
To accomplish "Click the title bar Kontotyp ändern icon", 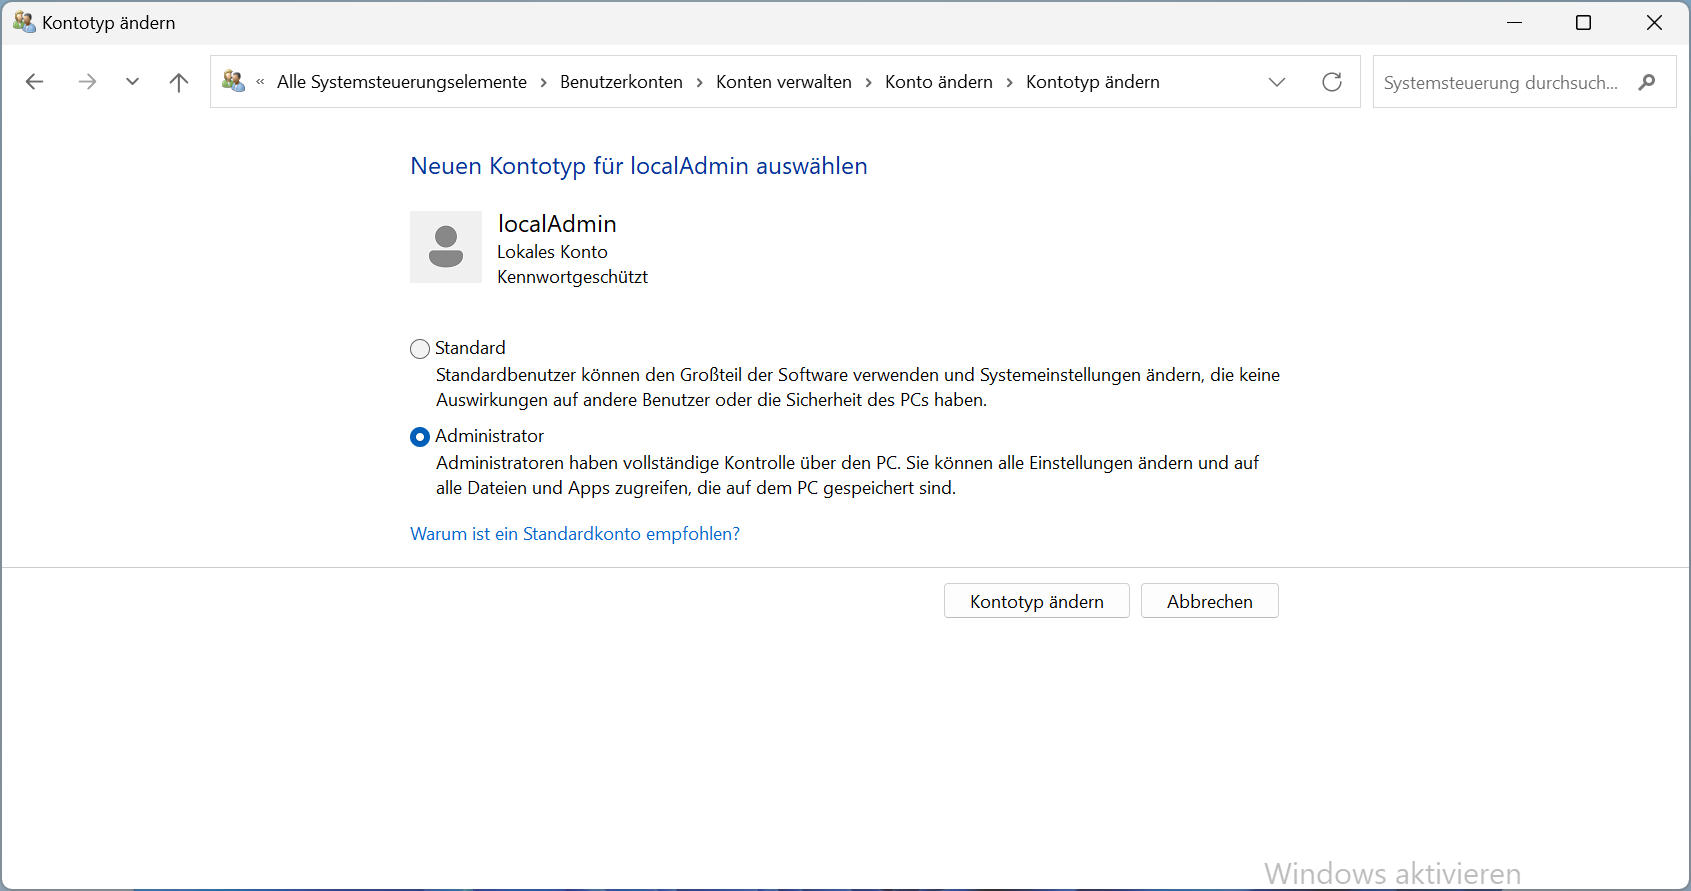I will point(23,22).
